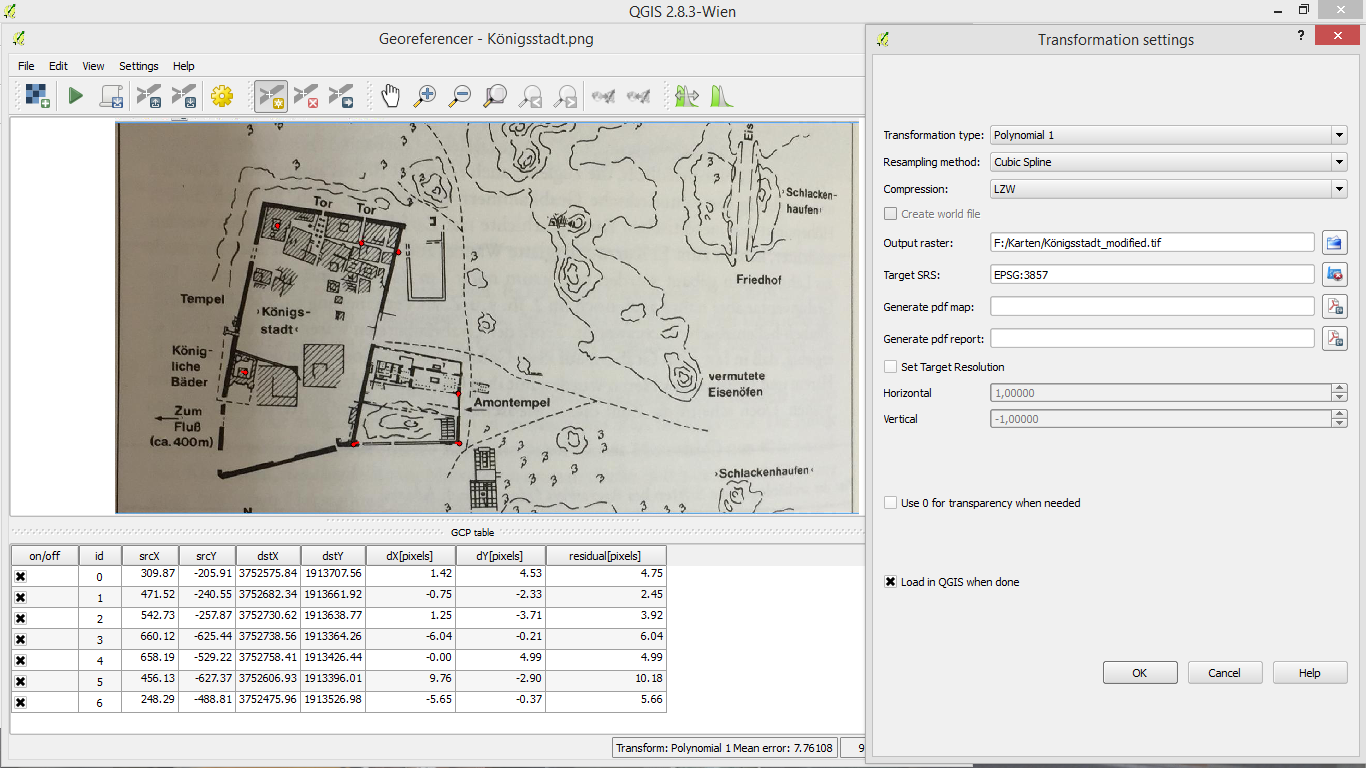
Task: Select the Zoom Out magnifier tool
Action: 460,96
